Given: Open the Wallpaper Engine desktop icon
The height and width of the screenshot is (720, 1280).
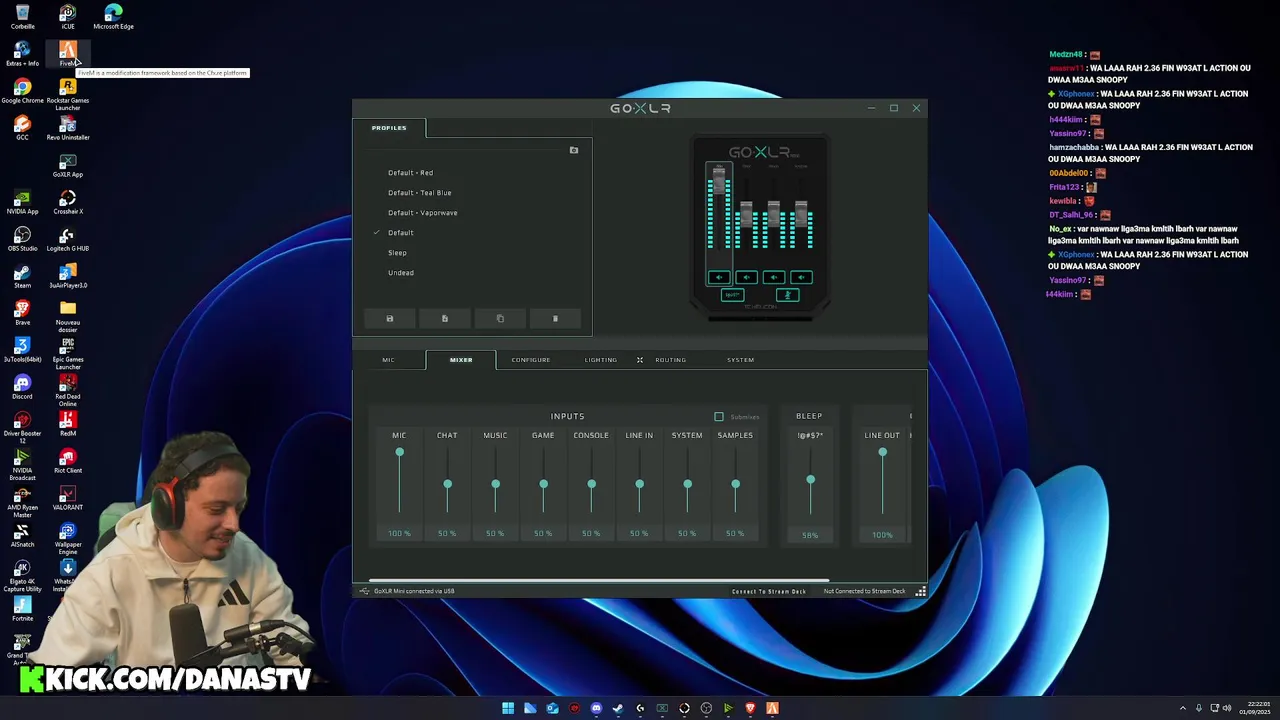Looking at the screenshot, I should [x=68, y=538].
